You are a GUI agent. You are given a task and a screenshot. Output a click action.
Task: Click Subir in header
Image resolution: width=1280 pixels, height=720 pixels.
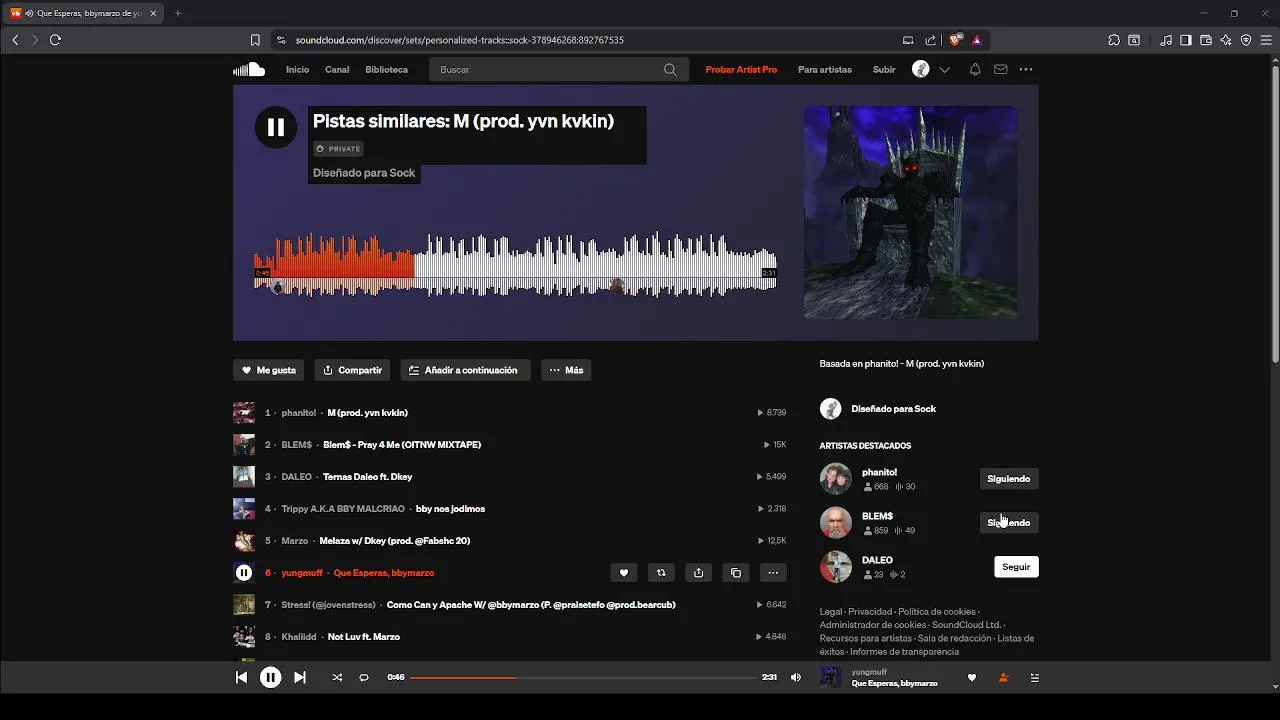tap(884, 70)
